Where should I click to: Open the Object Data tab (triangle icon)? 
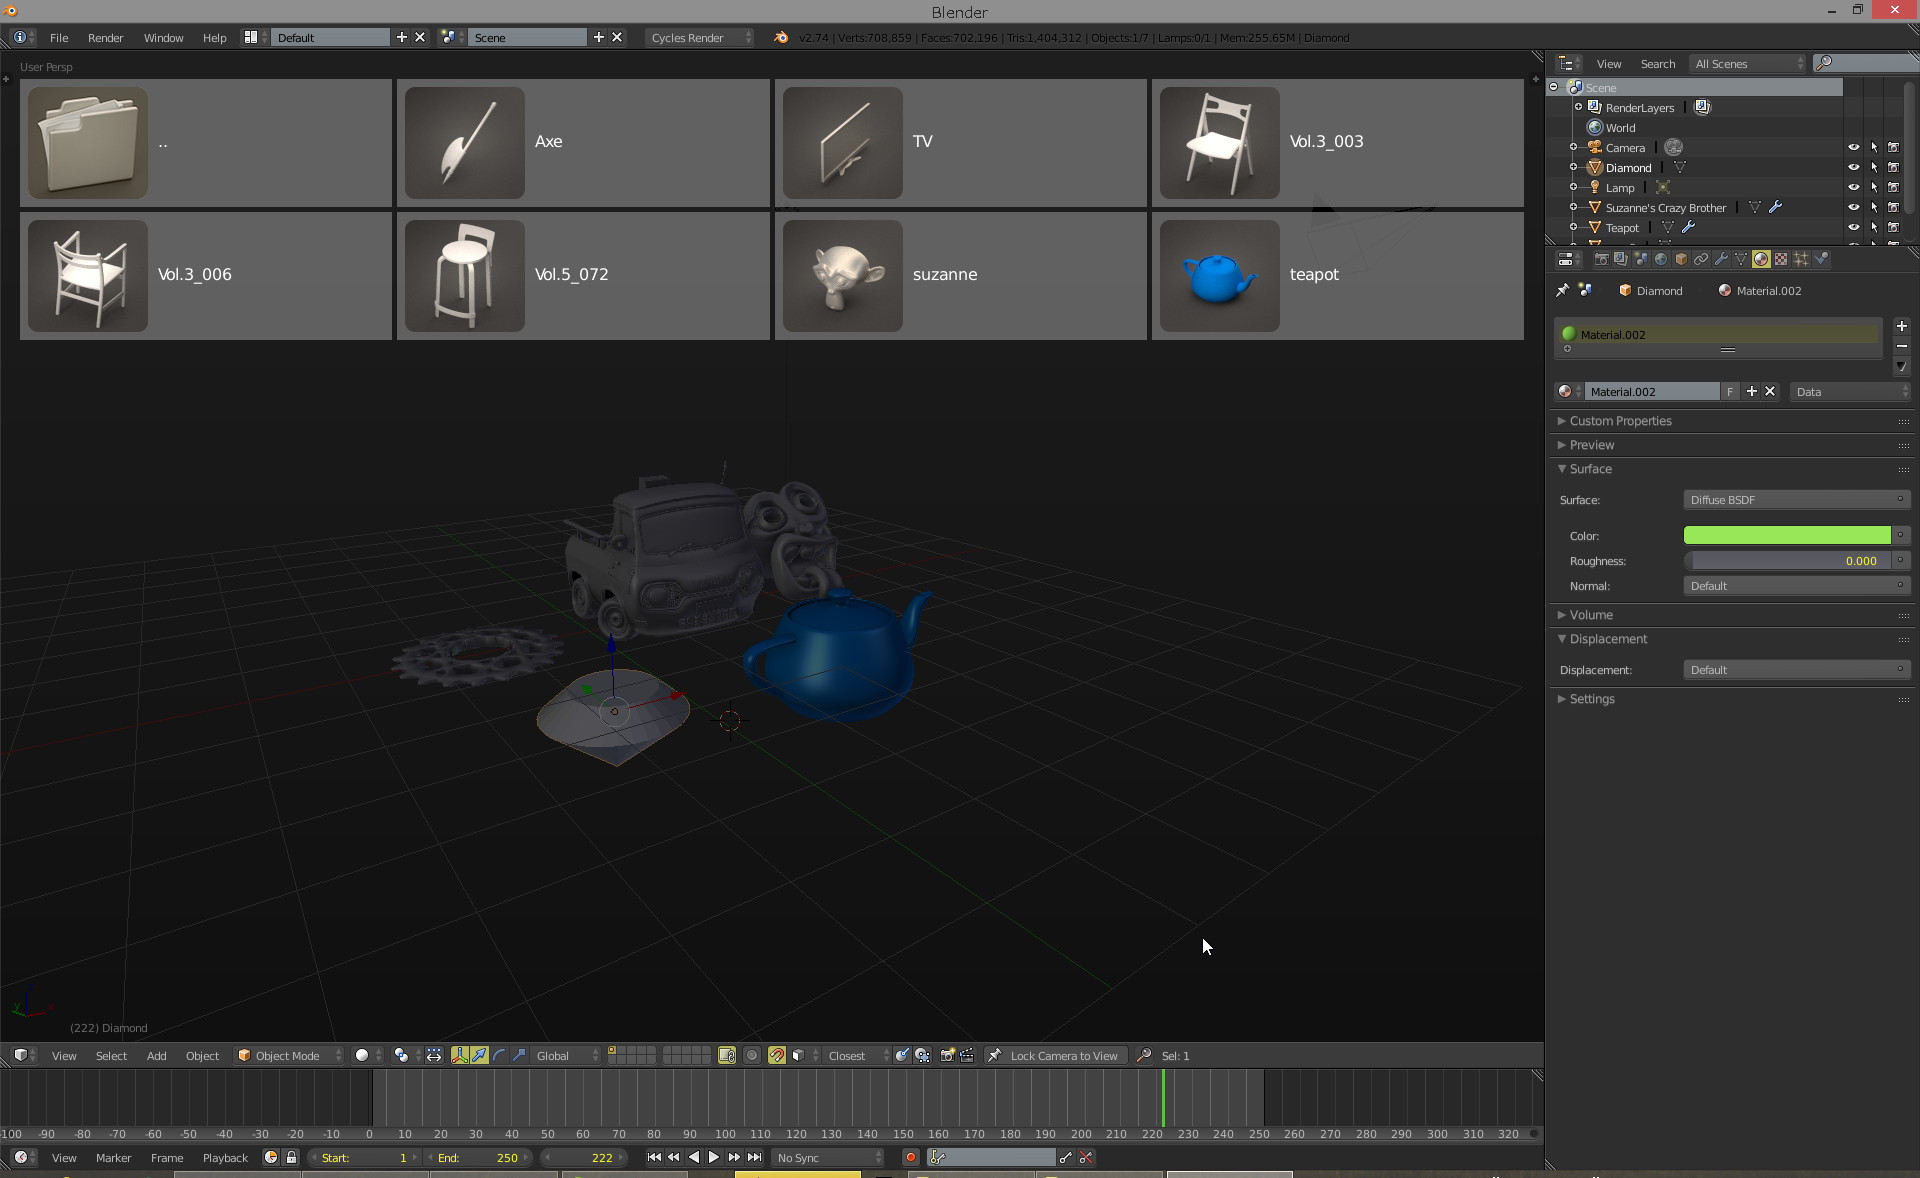[x=1741, y=259]
